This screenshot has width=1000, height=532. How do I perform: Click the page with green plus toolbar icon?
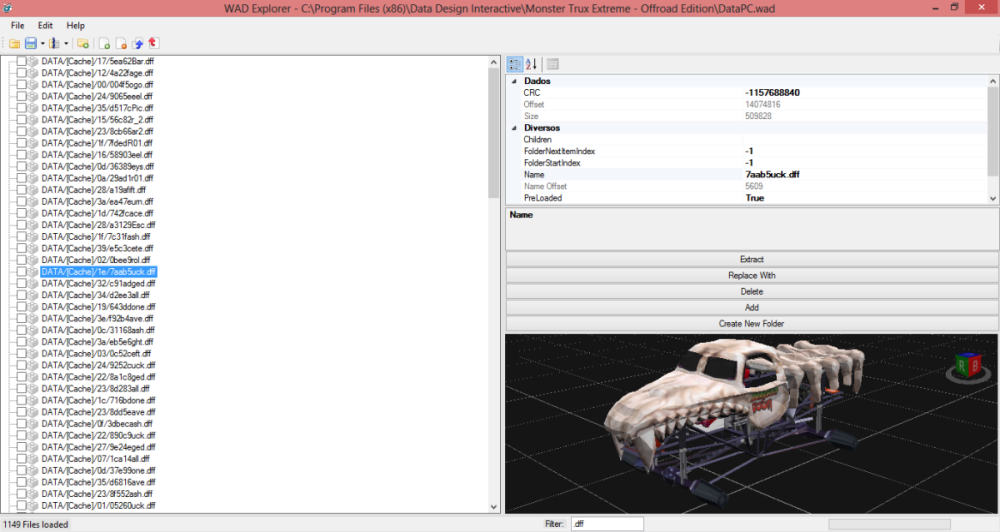coord(104,43)
